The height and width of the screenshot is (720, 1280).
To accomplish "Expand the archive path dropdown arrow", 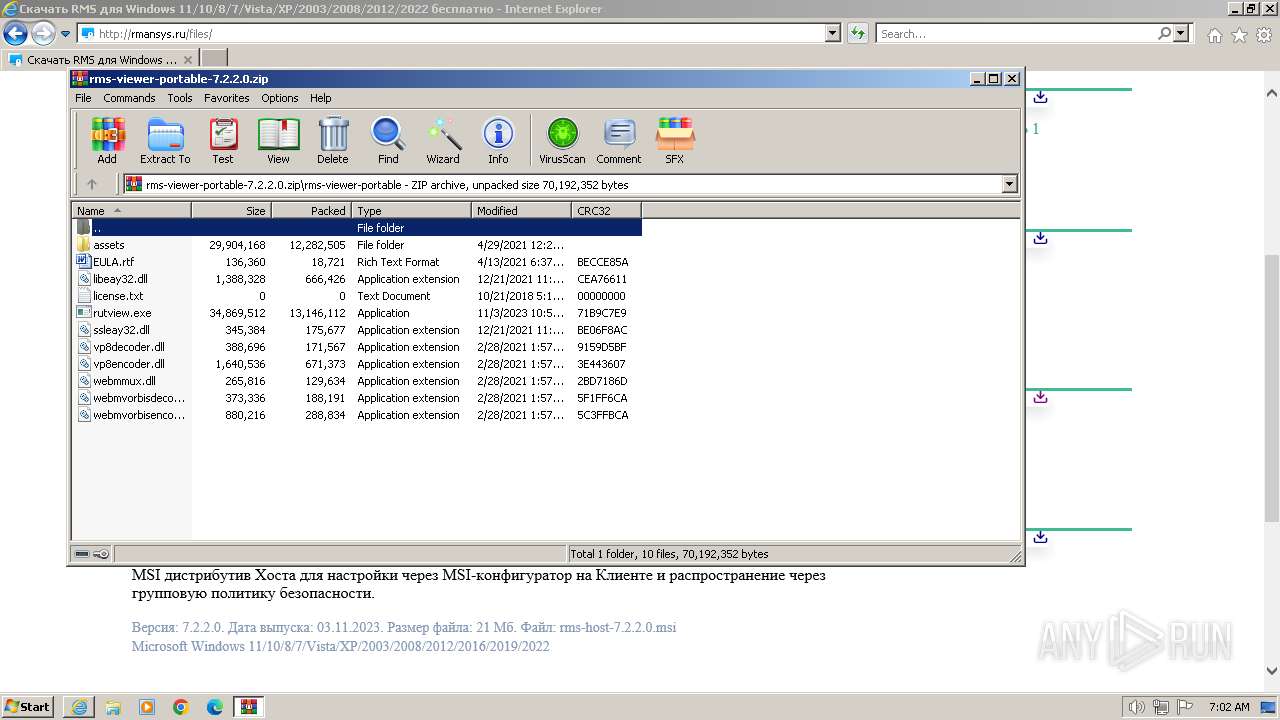I will [x=1009, y=184].
